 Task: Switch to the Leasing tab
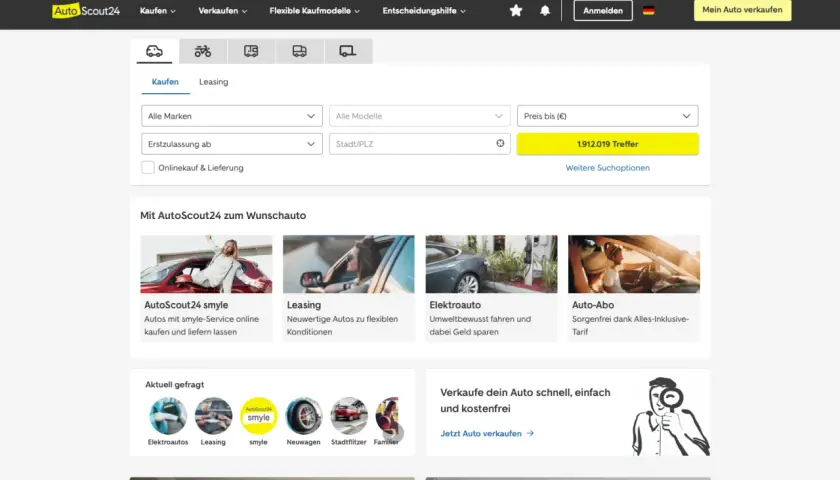tap(214, 82)
